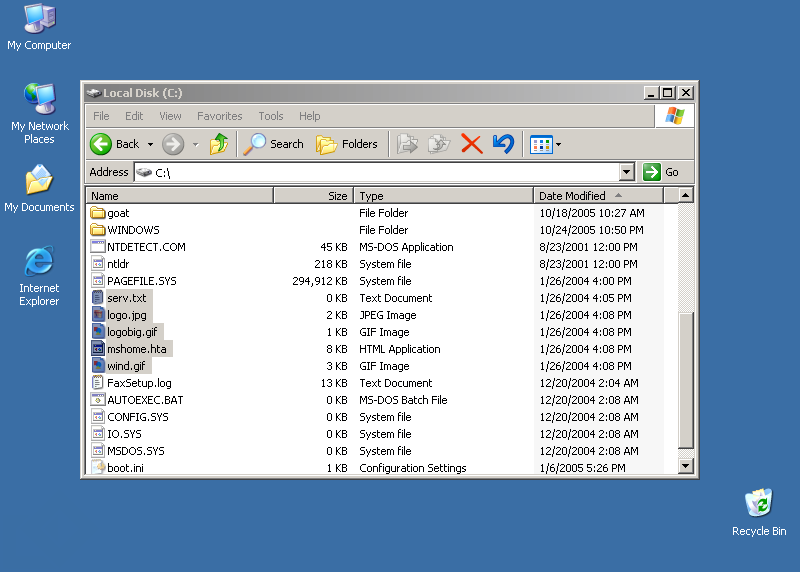Click the vertical scrollbar thumb
The width and height of the screenshot is (800, 572).
point(686,380)
